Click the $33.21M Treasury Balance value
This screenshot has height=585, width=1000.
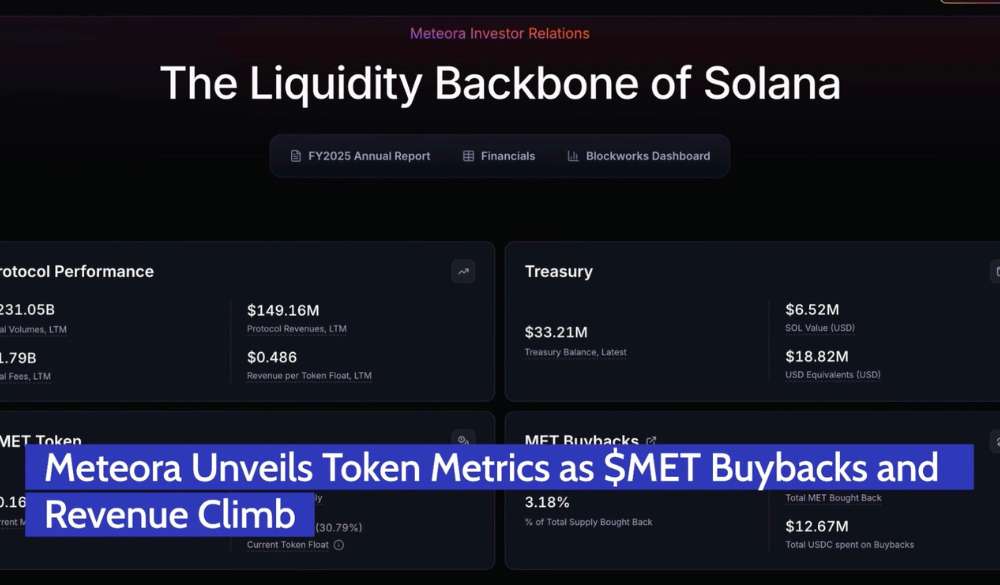(x=556, y=332)
